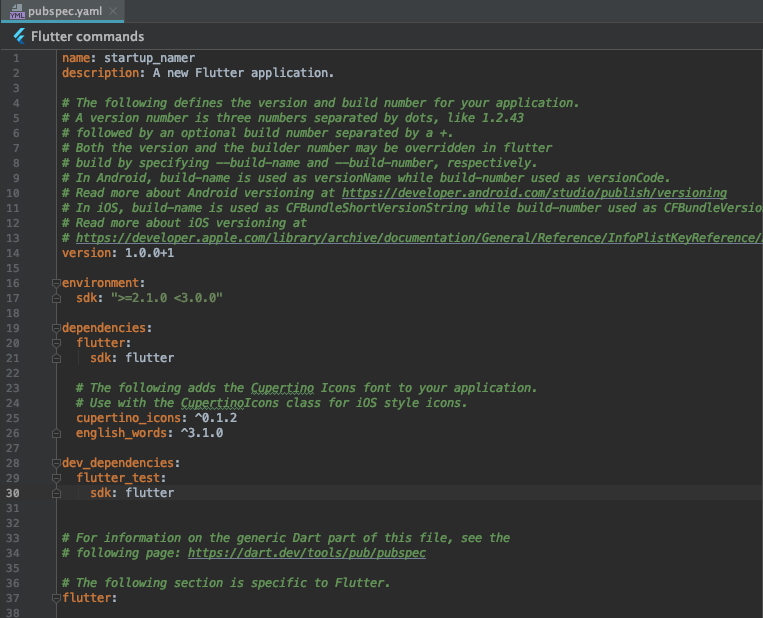Click the 1.0.0+1 version value

pyautogui.click(x=149, y=253)
